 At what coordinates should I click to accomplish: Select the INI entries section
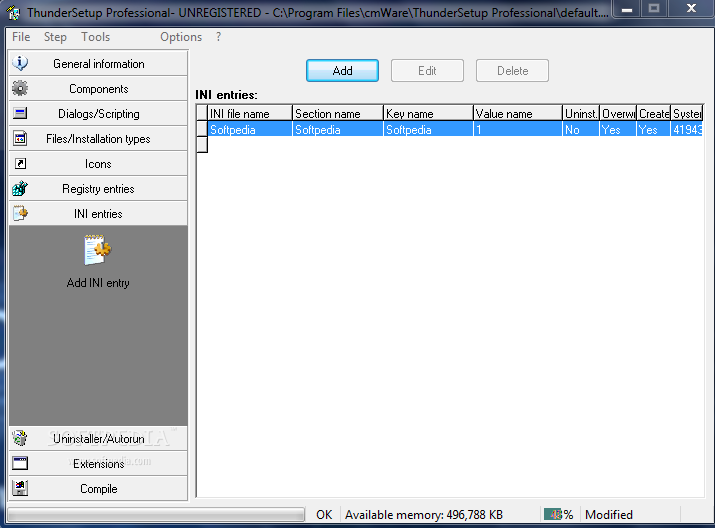[98, 213]
